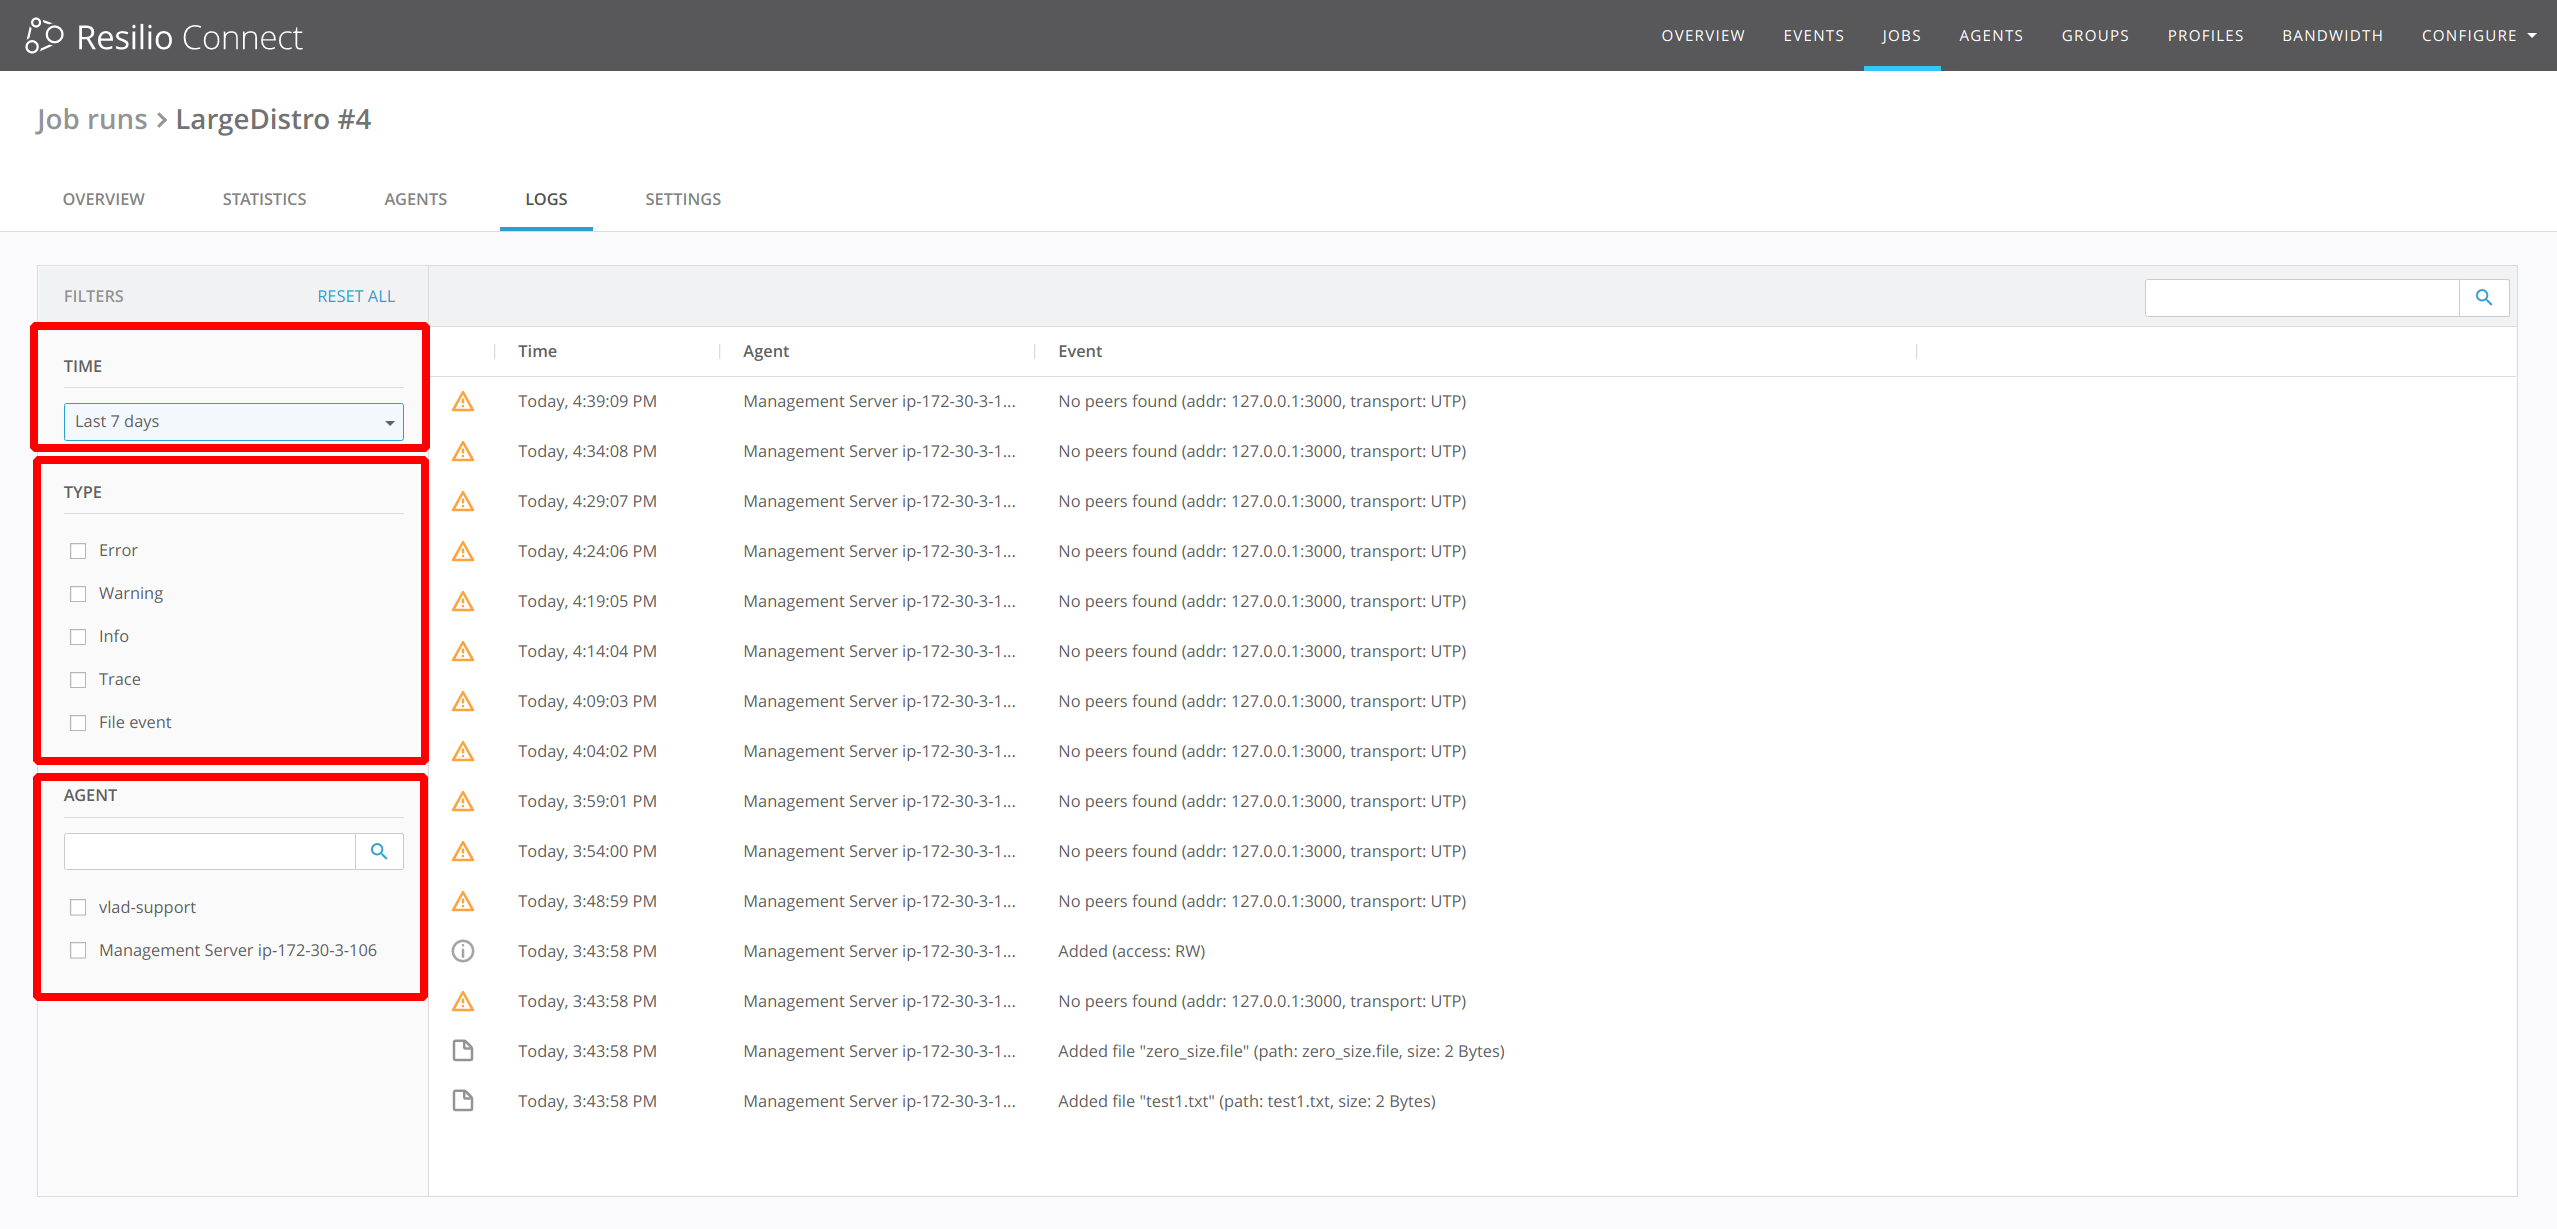Switch to the STATISTICS tab
The width and height of the screenshot is (2557, 1229).
pos(264,199)
